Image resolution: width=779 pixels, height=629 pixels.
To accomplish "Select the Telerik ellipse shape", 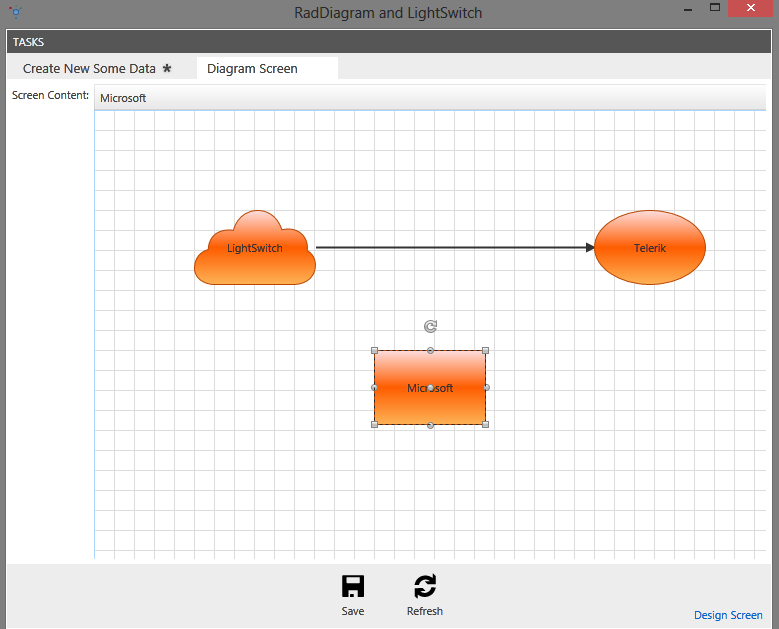I will pos(650,247).
